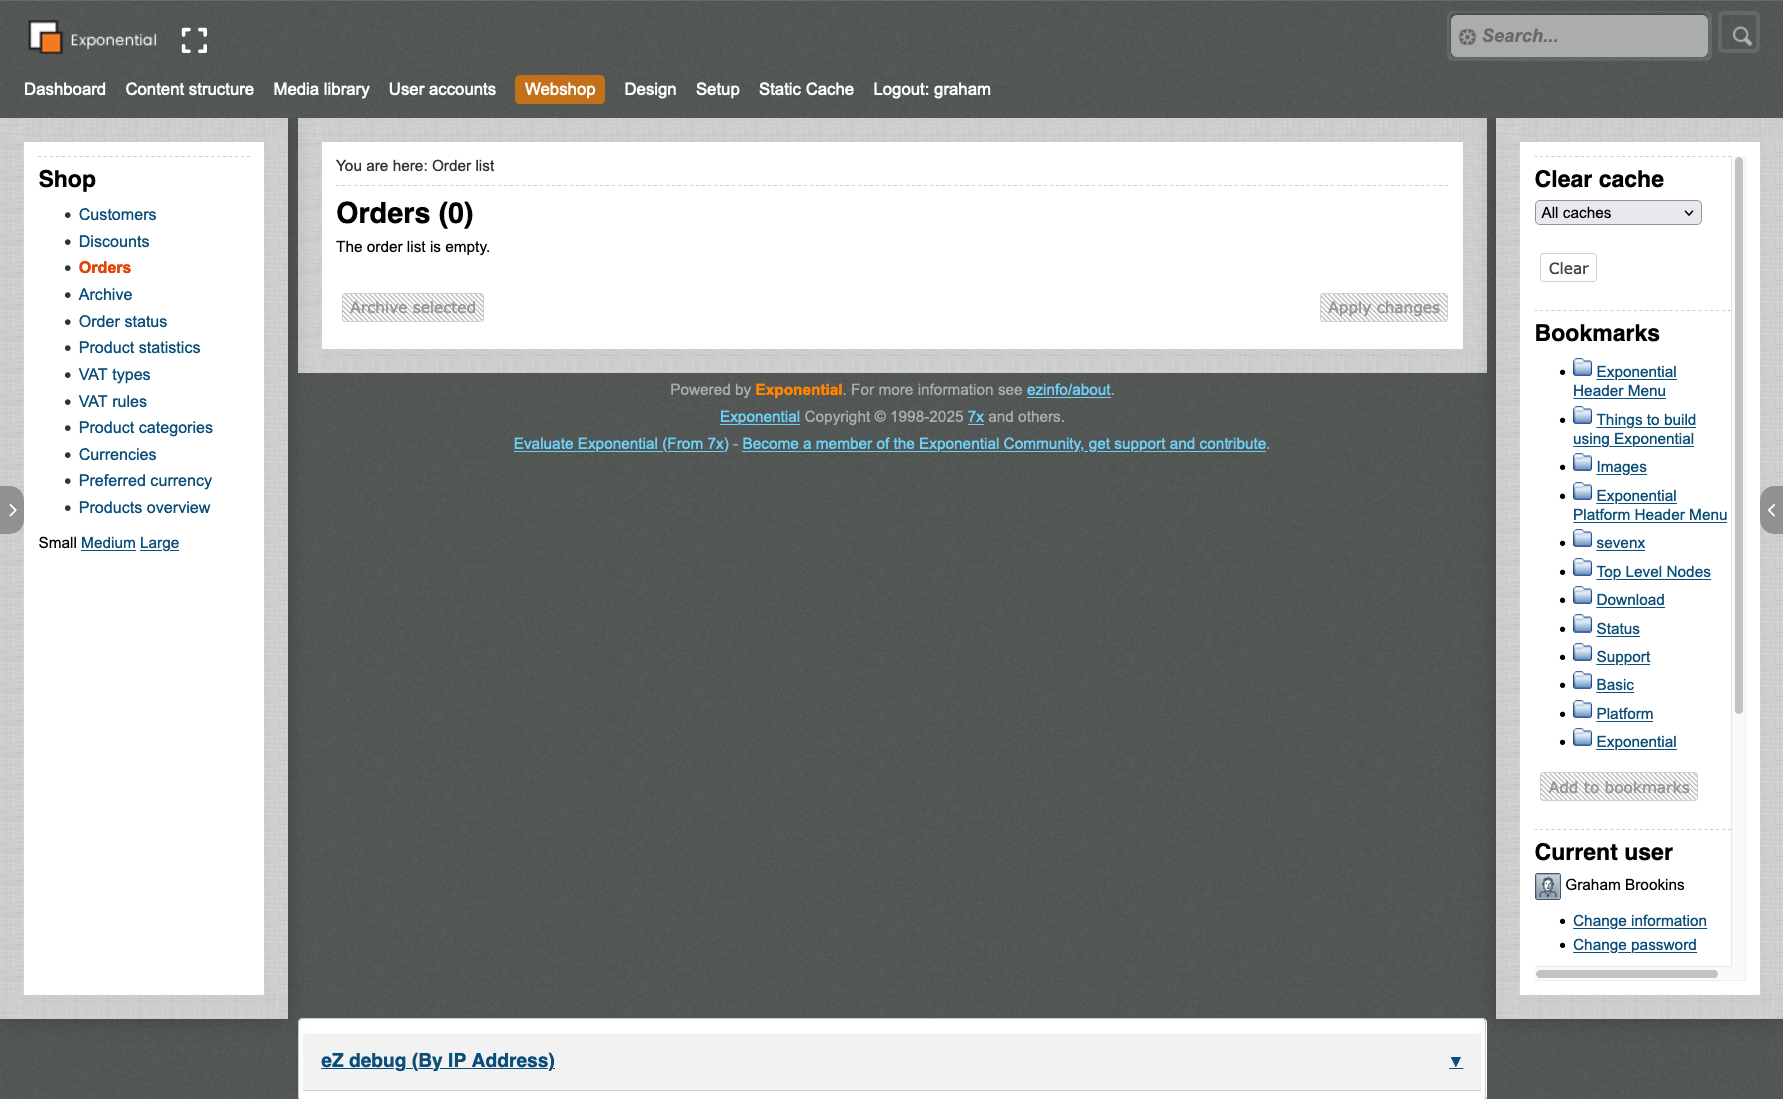The width and height of the screenshot is (1784, 1099).
Task: Open the All caches dropdown
Action: (x=1617, y=213)
